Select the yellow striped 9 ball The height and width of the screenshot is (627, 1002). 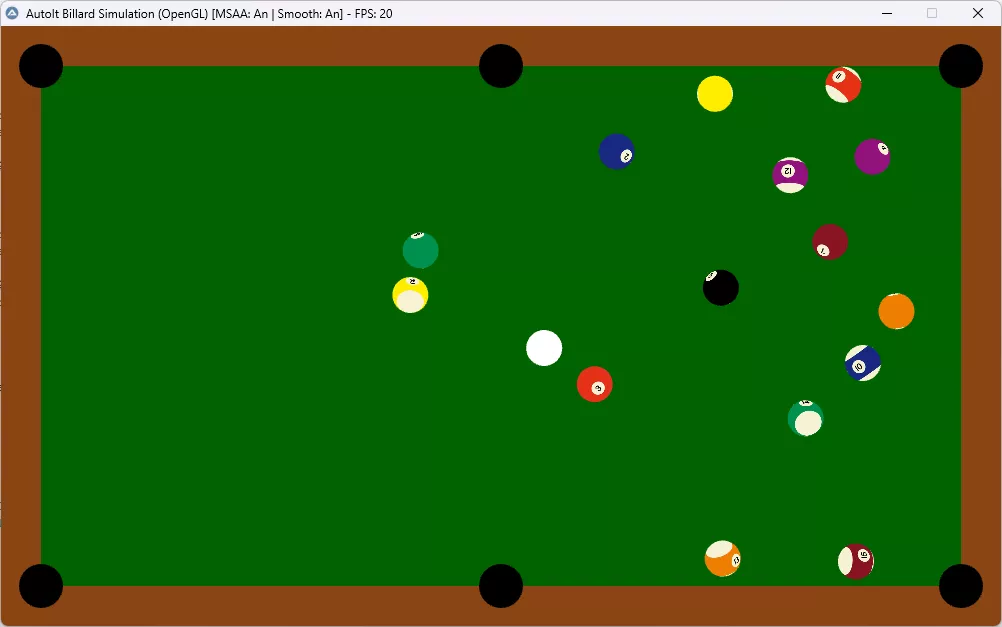[x=410, y=295]
